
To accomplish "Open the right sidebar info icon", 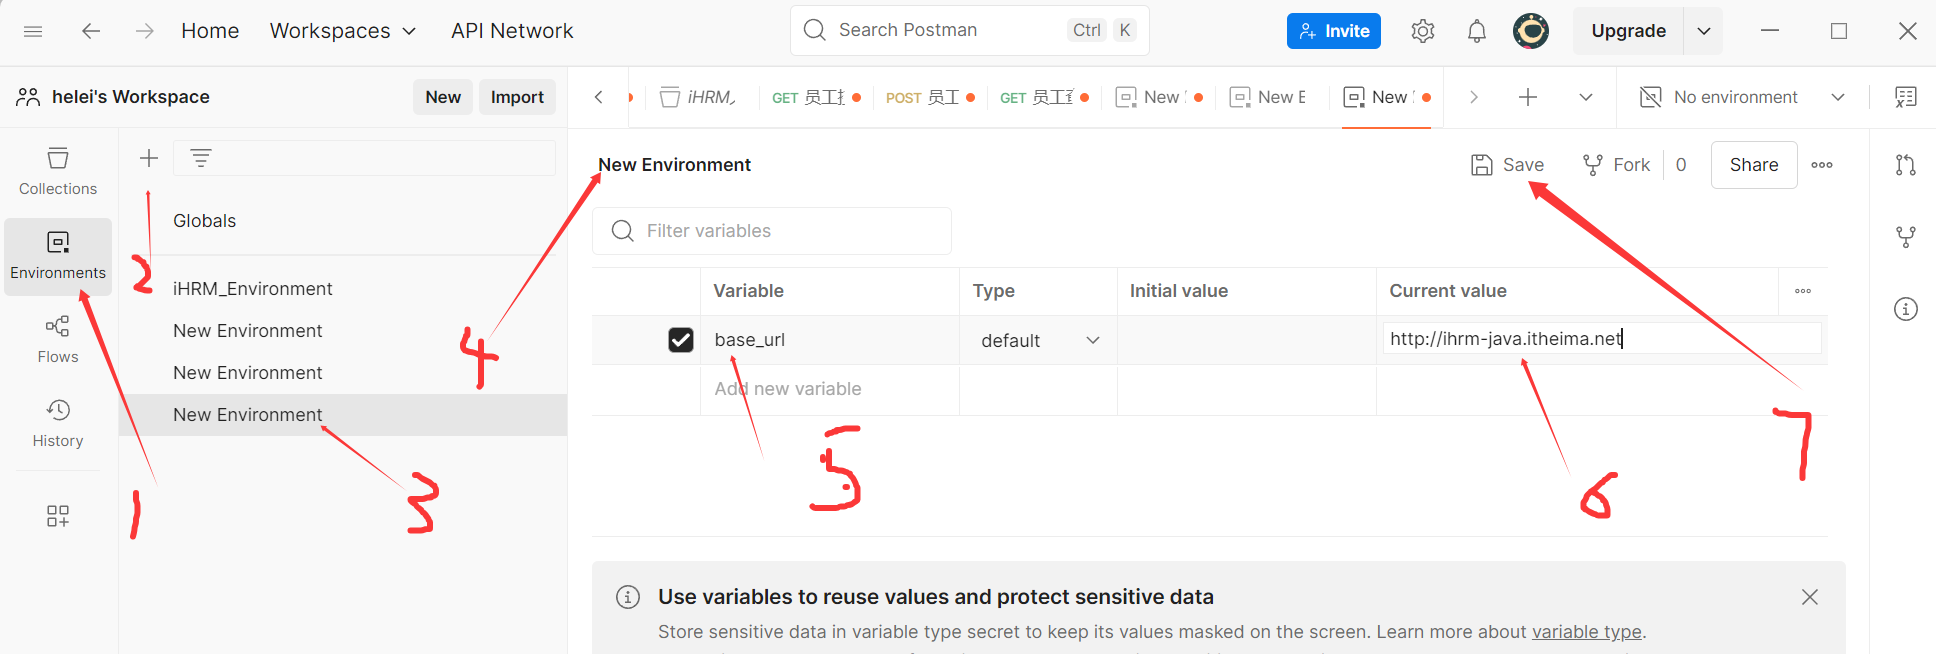I will 1905,309.
